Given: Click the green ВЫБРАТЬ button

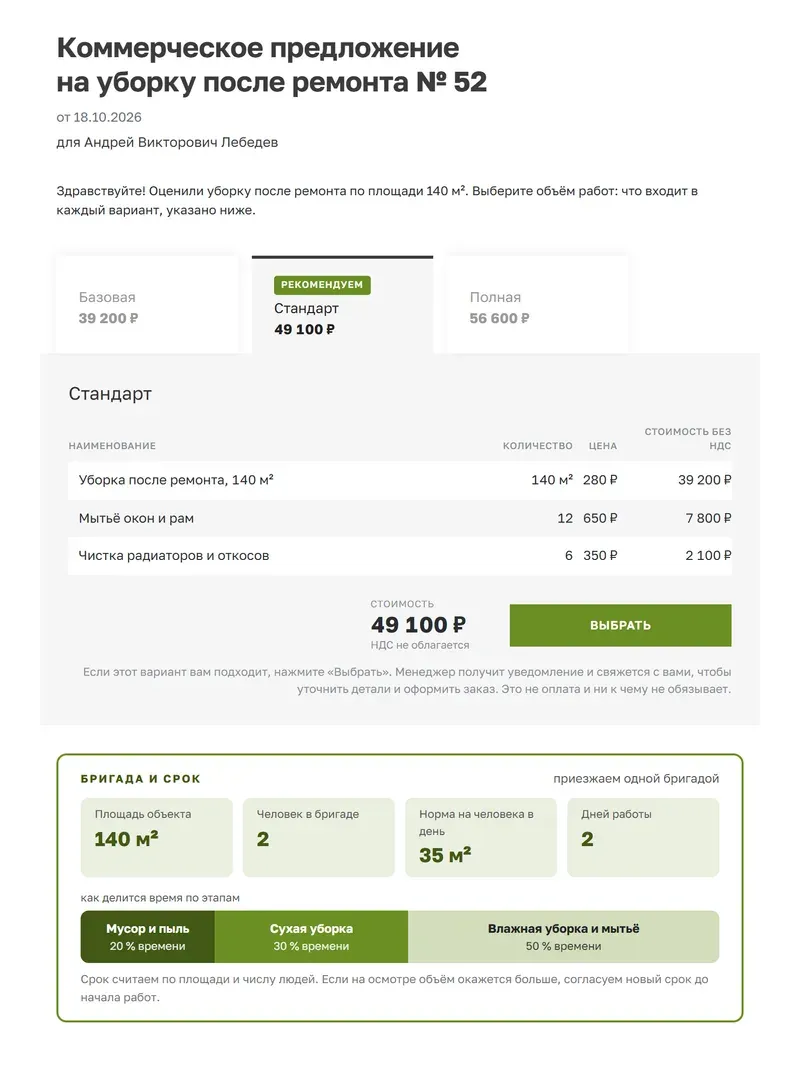Looking at the screenshot, I should (621, 625).
